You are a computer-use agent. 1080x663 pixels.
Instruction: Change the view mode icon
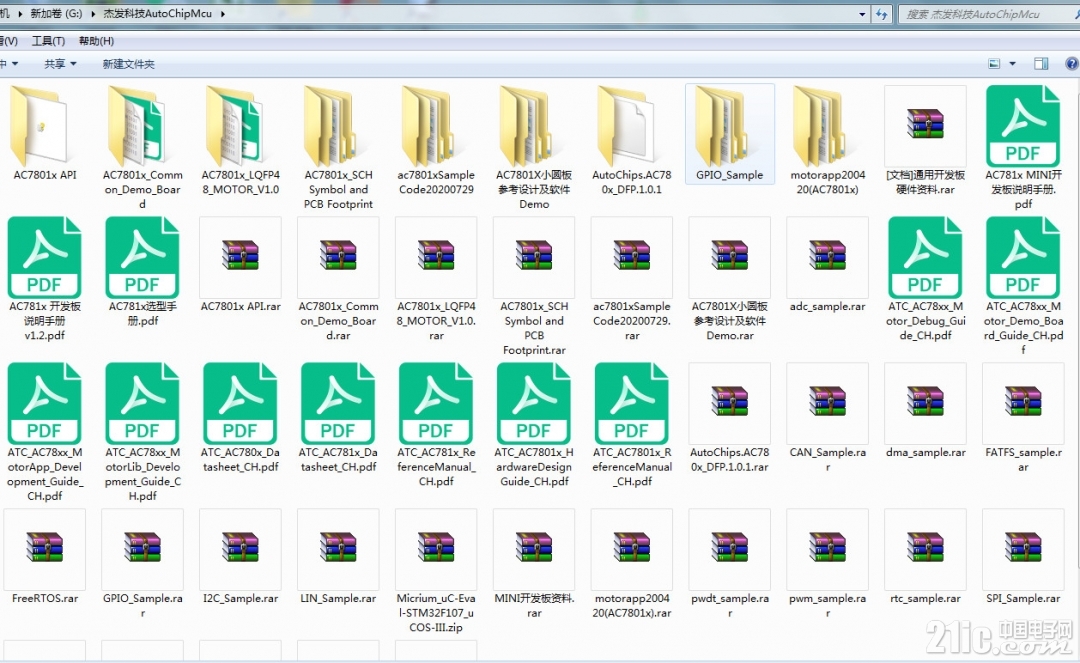[x=994, y=64]
